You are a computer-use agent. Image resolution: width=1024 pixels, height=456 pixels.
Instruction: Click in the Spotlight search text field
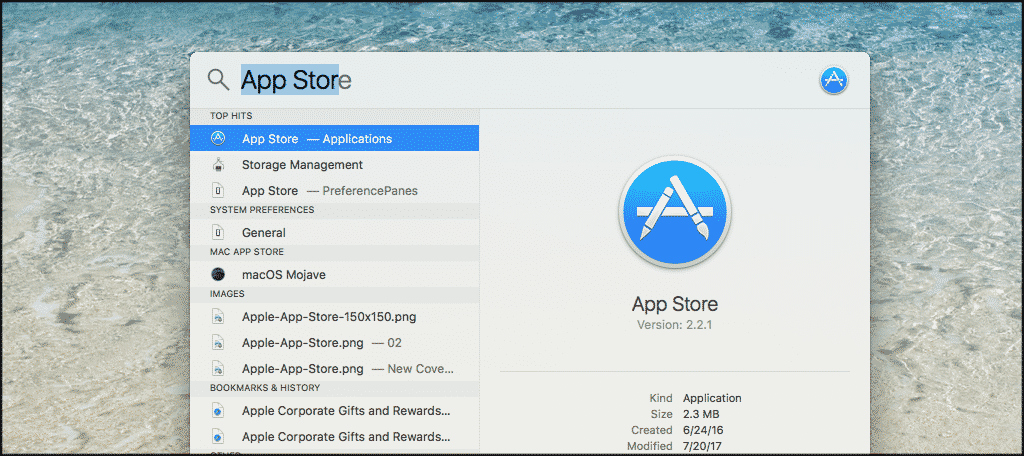522,80
